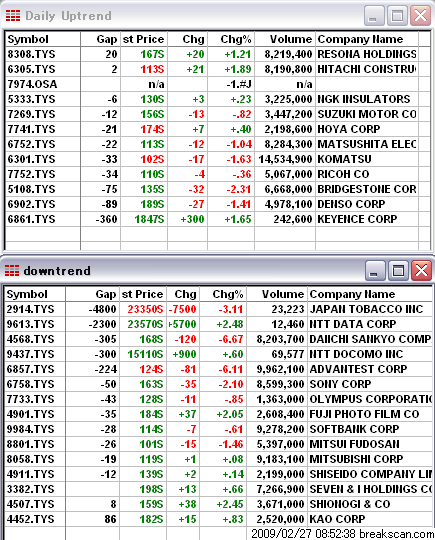Sort Daily Uptrend by Volume column header
This screenshot has height=540, width=435.
(285, 39)
